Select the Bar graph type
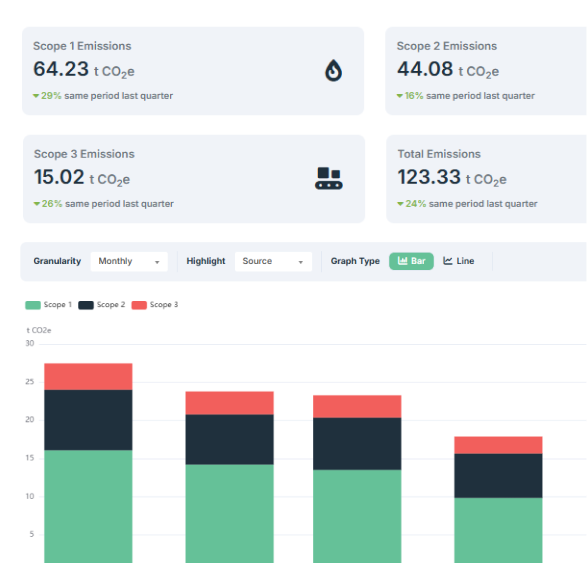This screenshot has height=564, width=587. (x=411, y=261)
